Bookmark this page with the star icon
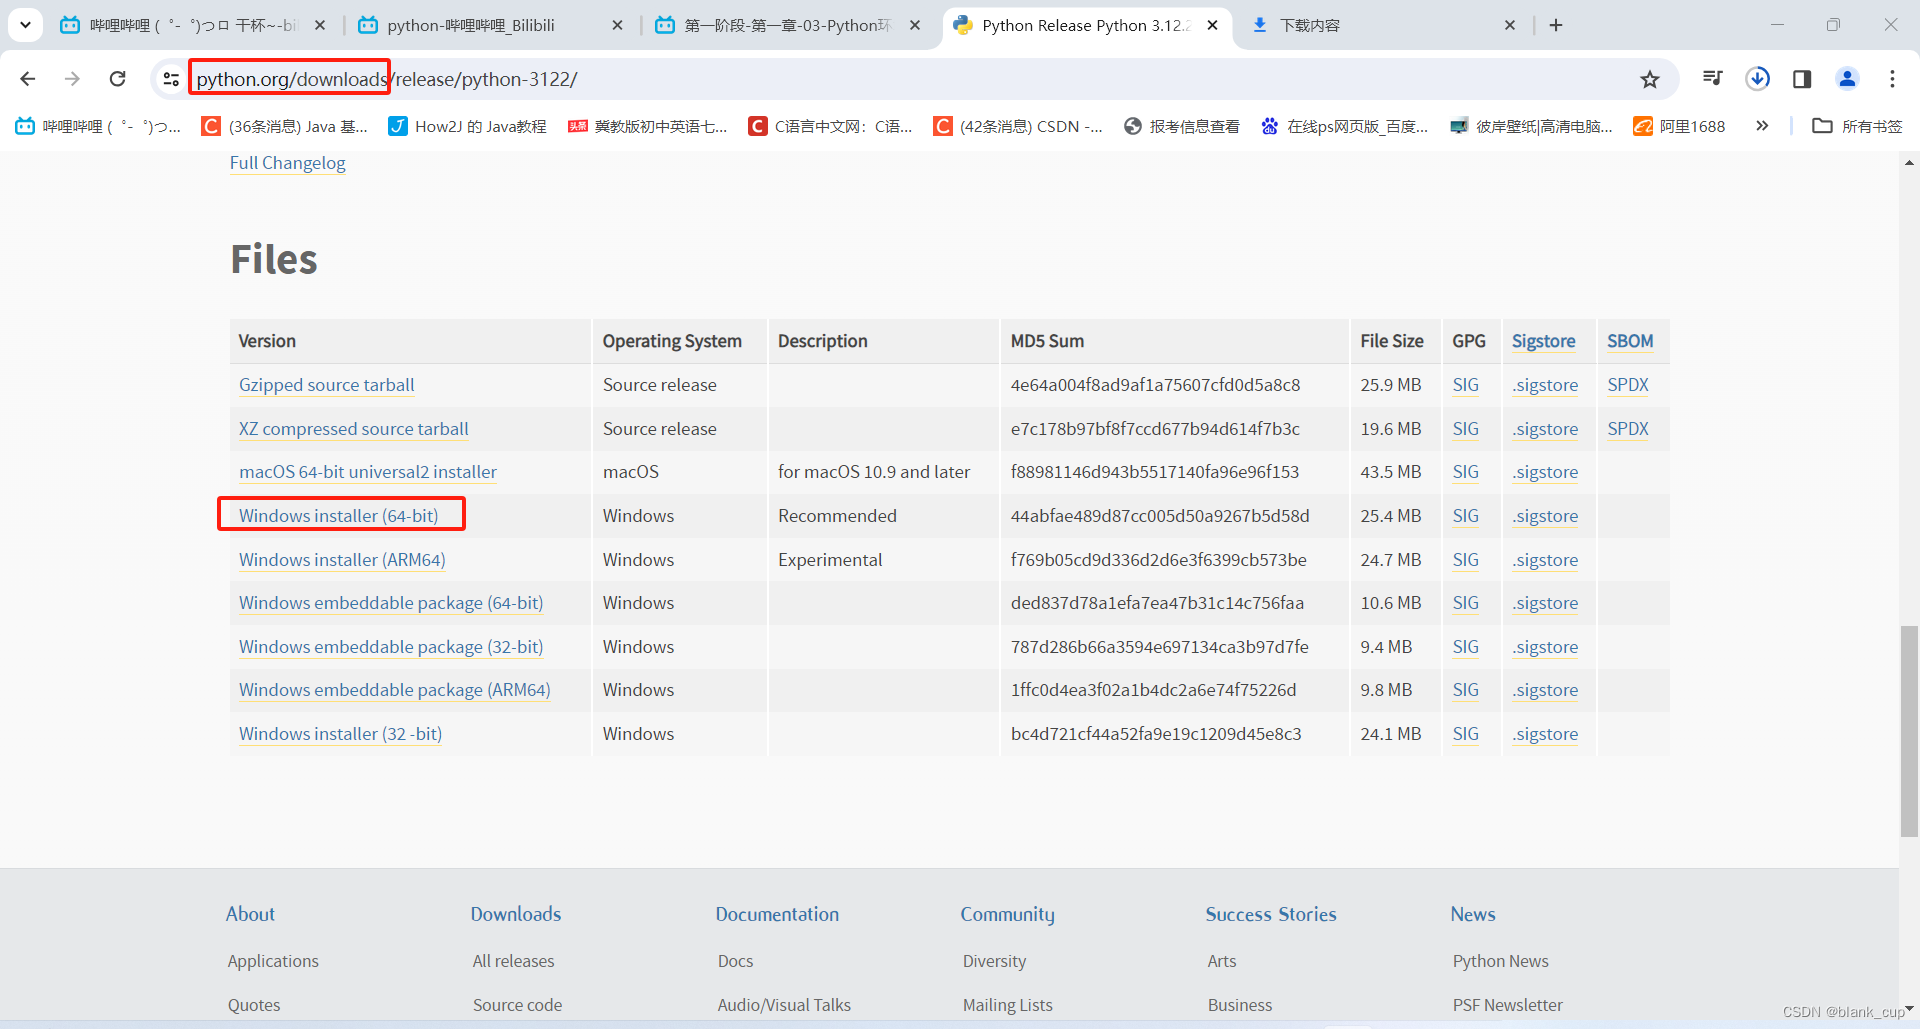The height and width of the screenshot is (1029, 1920). coord(1650,79)
